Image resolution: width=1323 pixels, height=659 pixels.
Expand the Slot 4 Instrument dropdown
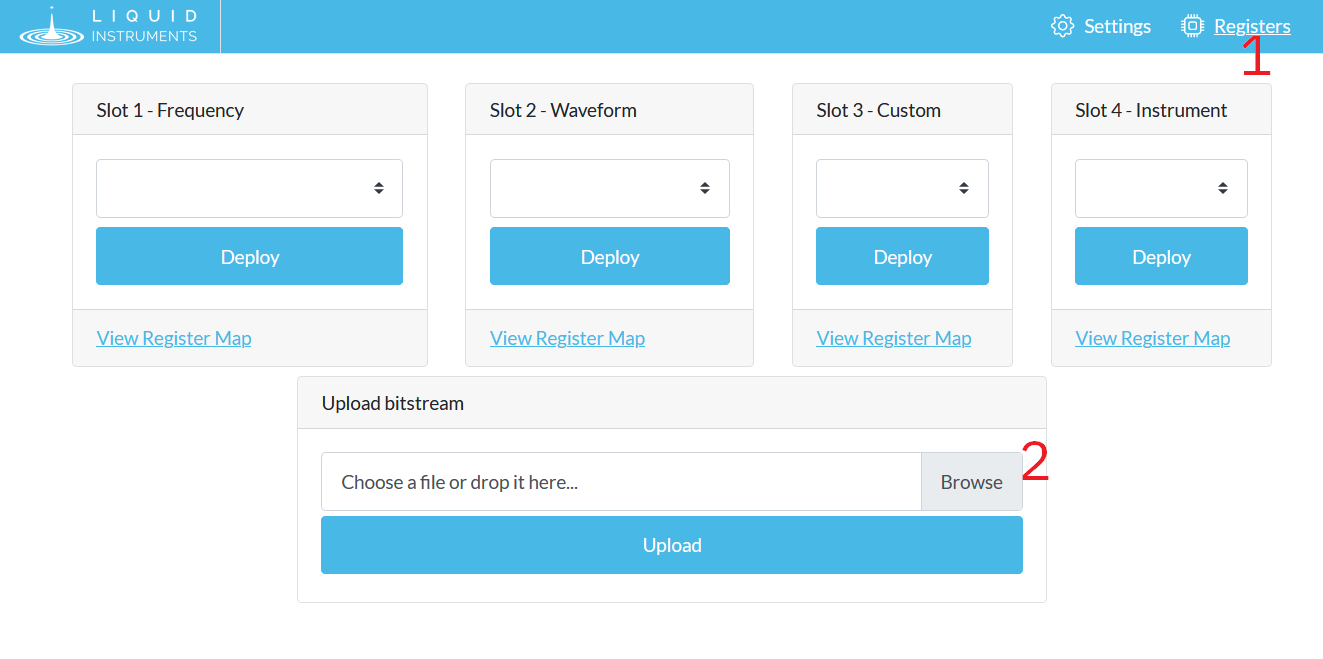pos(1161,188)
